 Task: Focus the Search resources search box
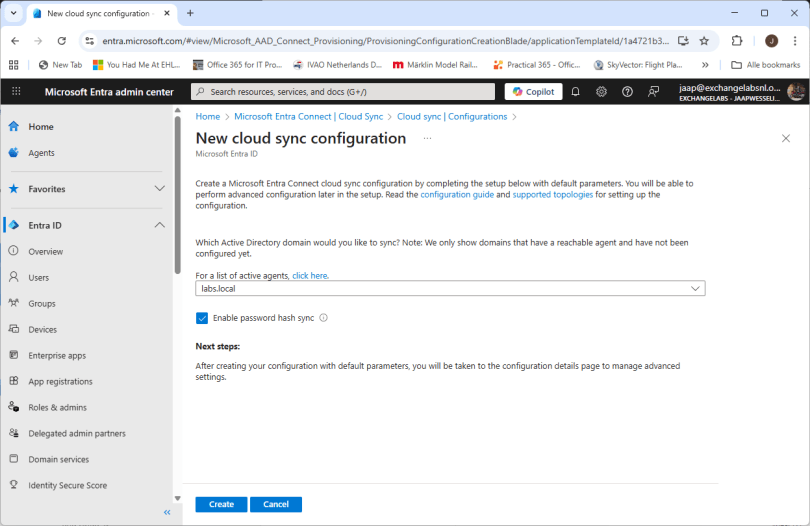pos(343,91)
